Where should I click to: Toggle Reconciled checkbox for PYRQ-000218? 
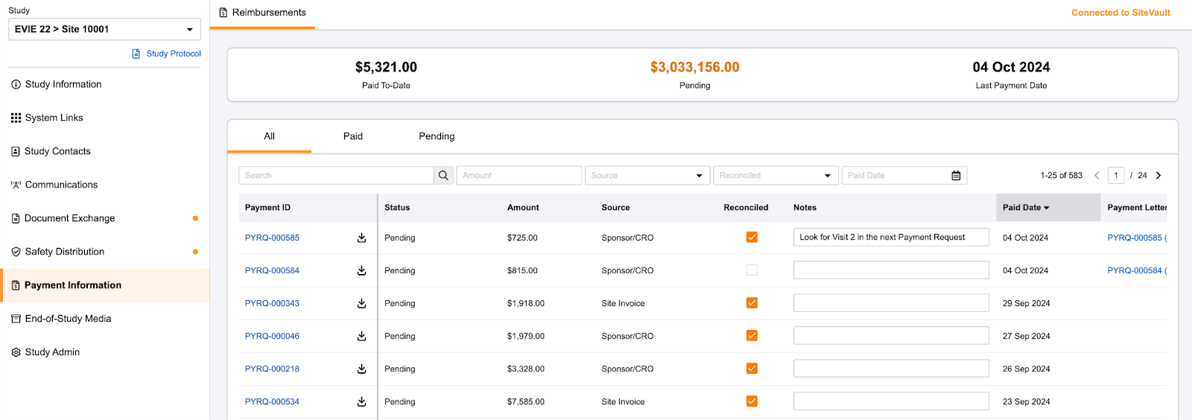pyautogui.click(x=752, y=369)
